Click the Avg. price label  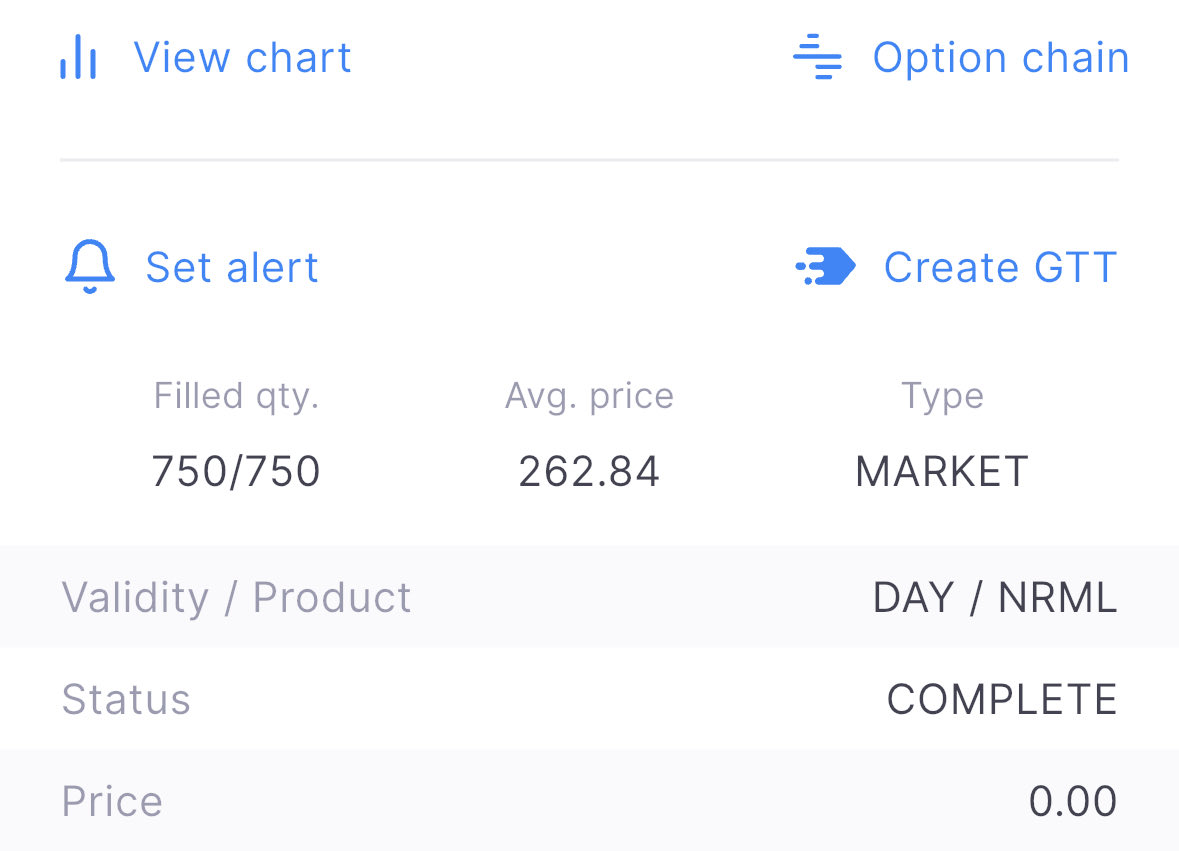[589, 396]
